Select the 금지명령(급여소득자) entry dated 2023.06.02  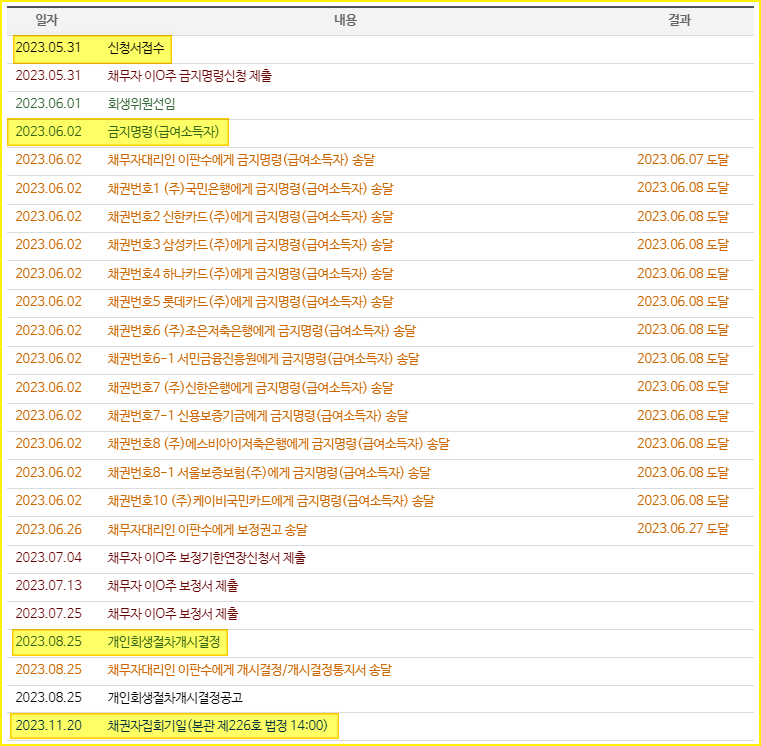coord(163,132)
